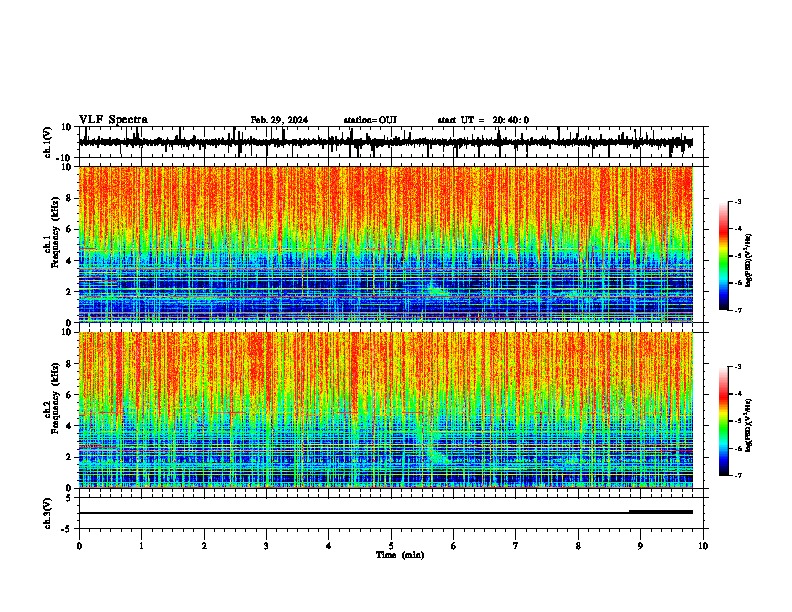Viewport: 792px width, 612px height.
Task: Click the "9" label on the time axis
Action: tap(640, 546)
